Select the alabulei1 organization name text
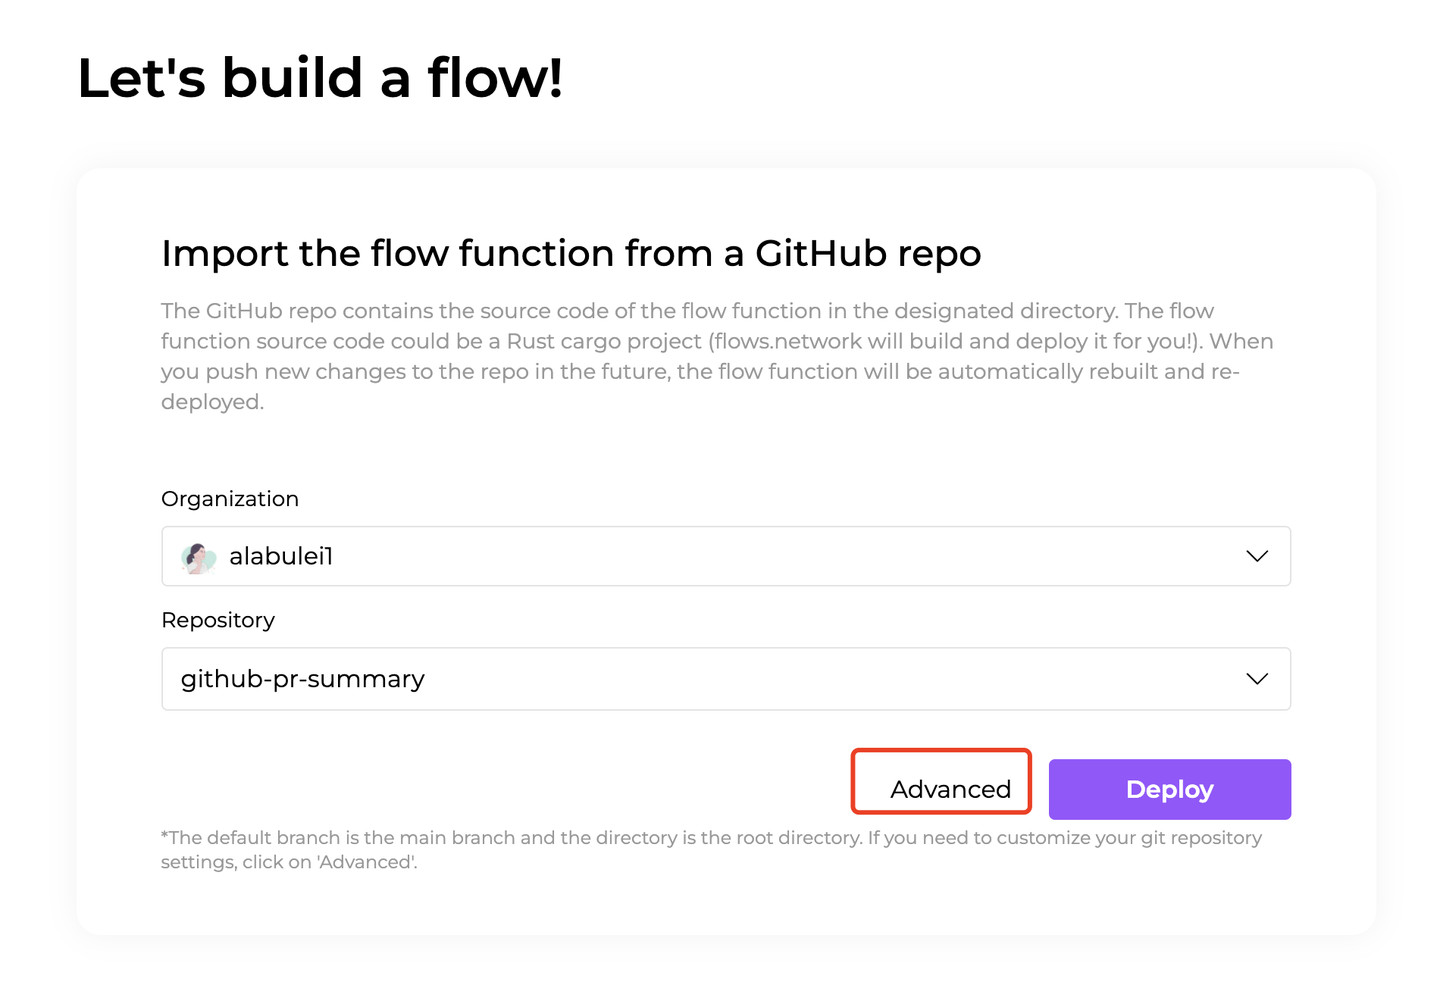Screen dimensions: 1440x985 click(x=281, y=556)
